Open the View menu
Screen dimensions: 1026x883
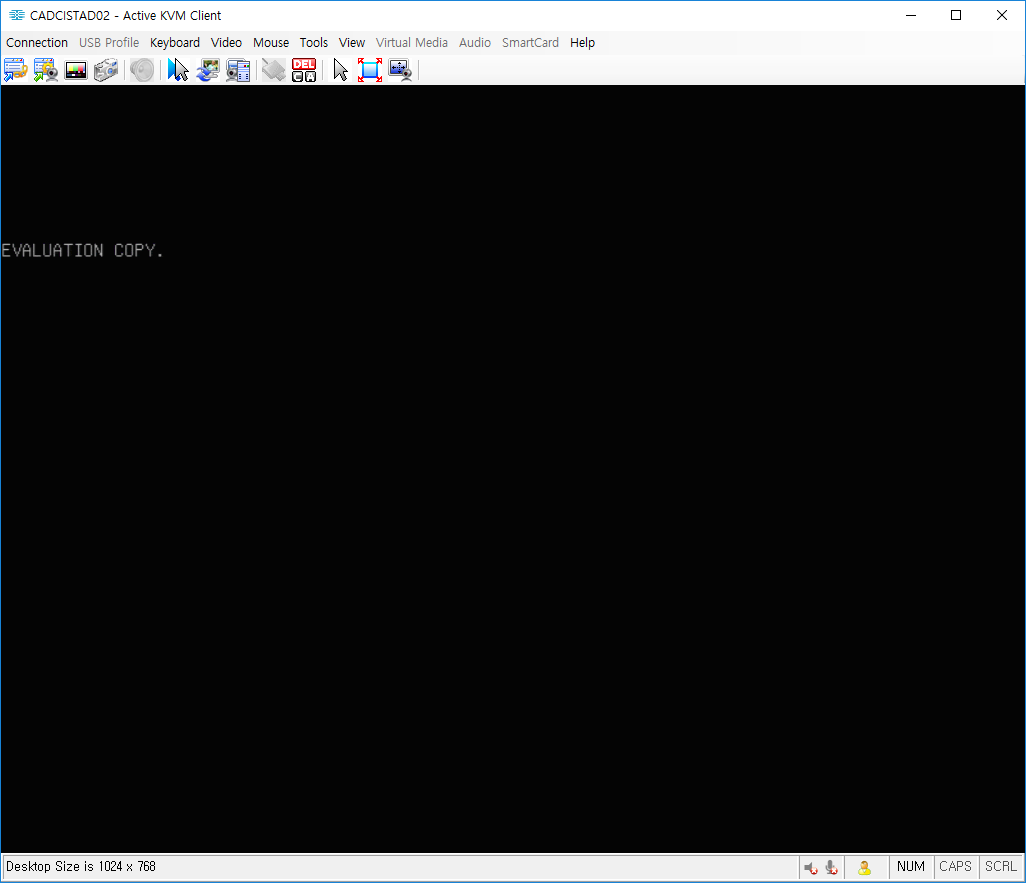[x=351, y=43]
